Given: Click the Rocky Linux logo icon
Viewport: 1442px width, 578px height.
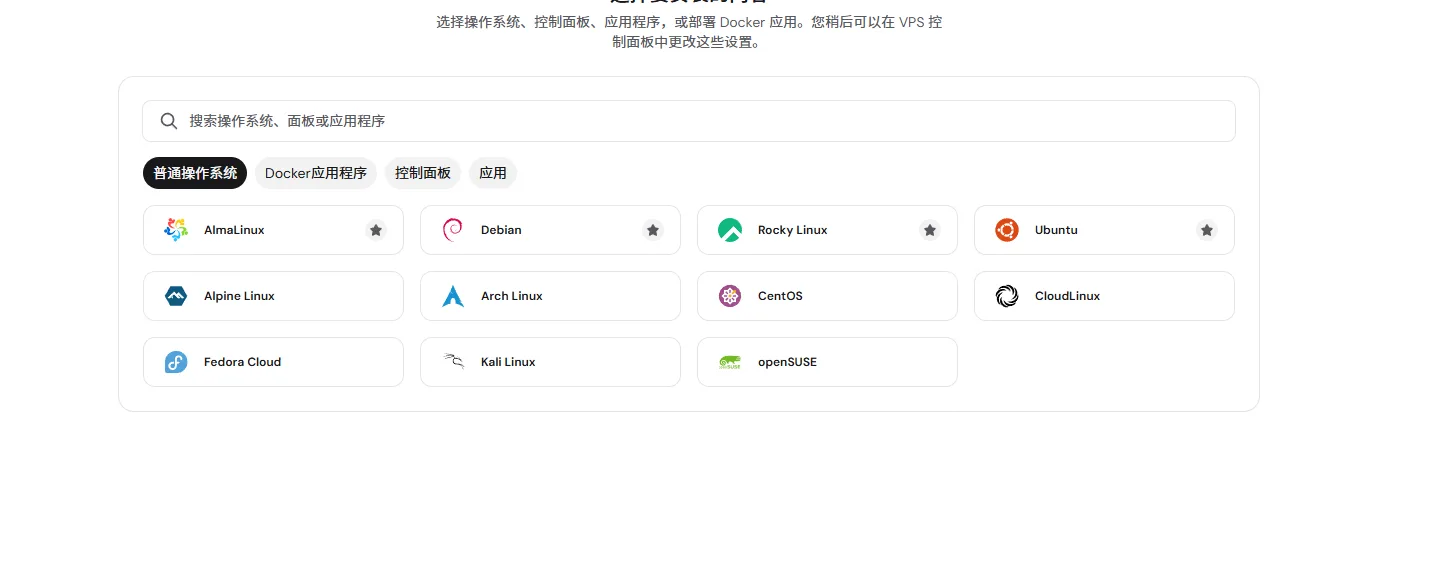Looking at the screenshot, I should coord(730,230).
